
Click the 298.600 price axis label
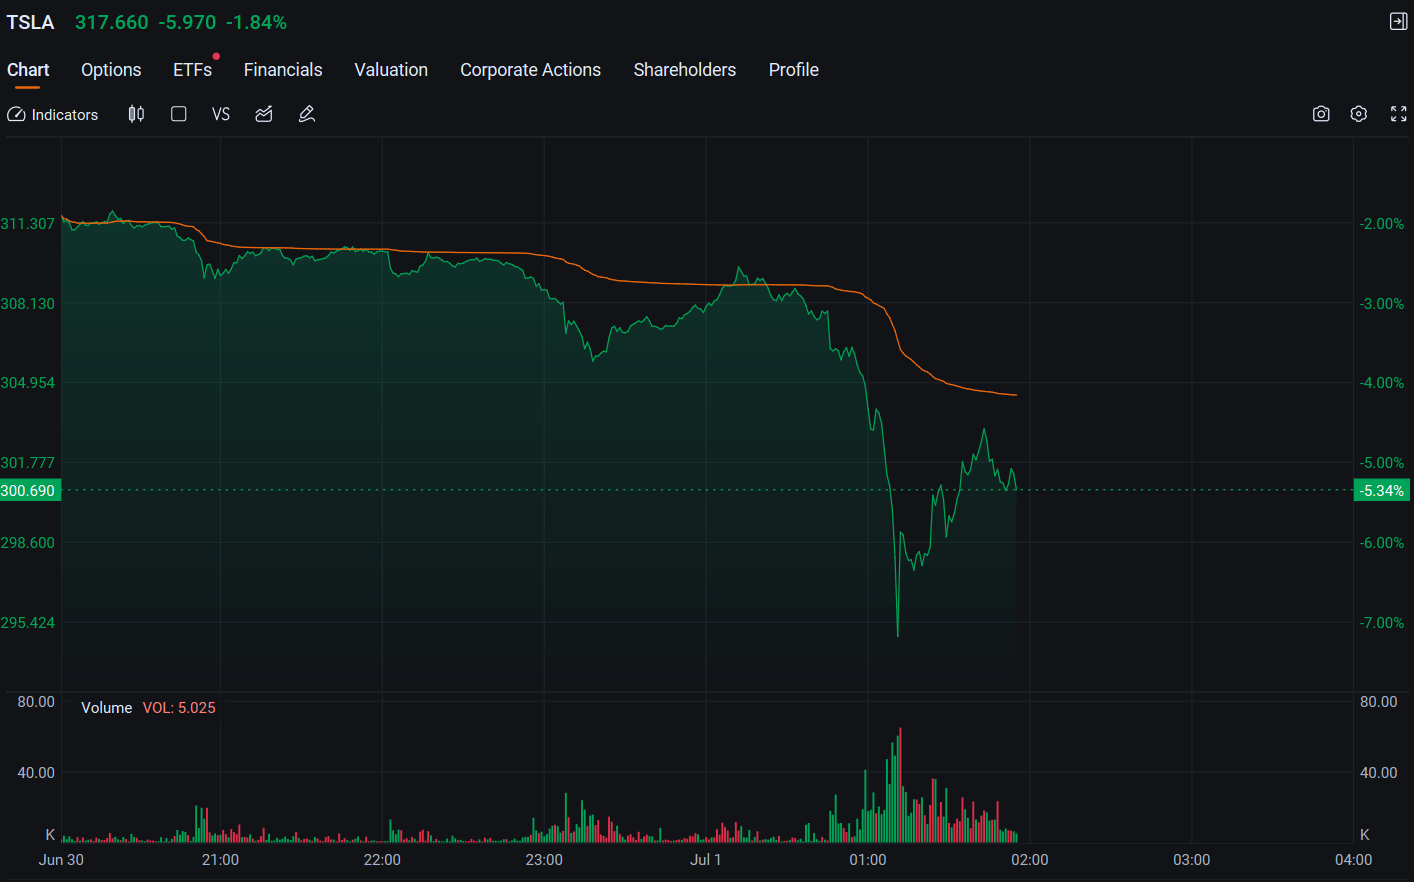(28, 543)
